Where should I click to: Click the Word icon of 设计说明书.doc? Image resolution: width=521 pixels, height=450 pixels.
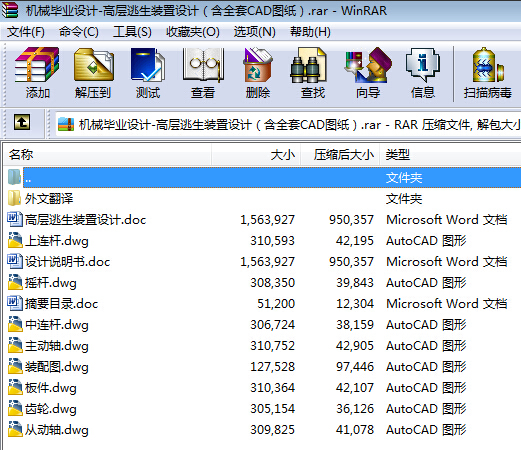coord(14,261)
